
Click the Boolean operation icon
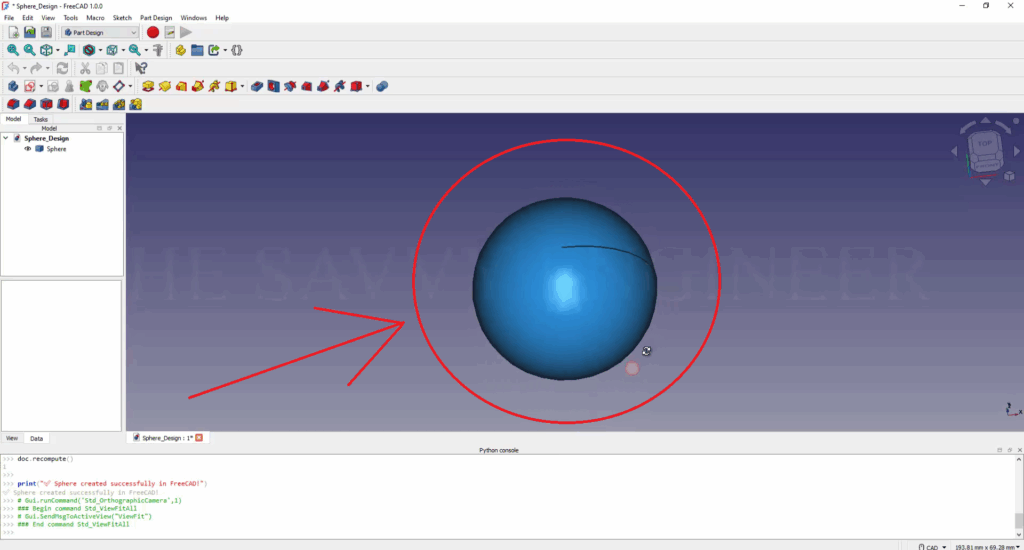pyautogui.click(x=382, y=86)
